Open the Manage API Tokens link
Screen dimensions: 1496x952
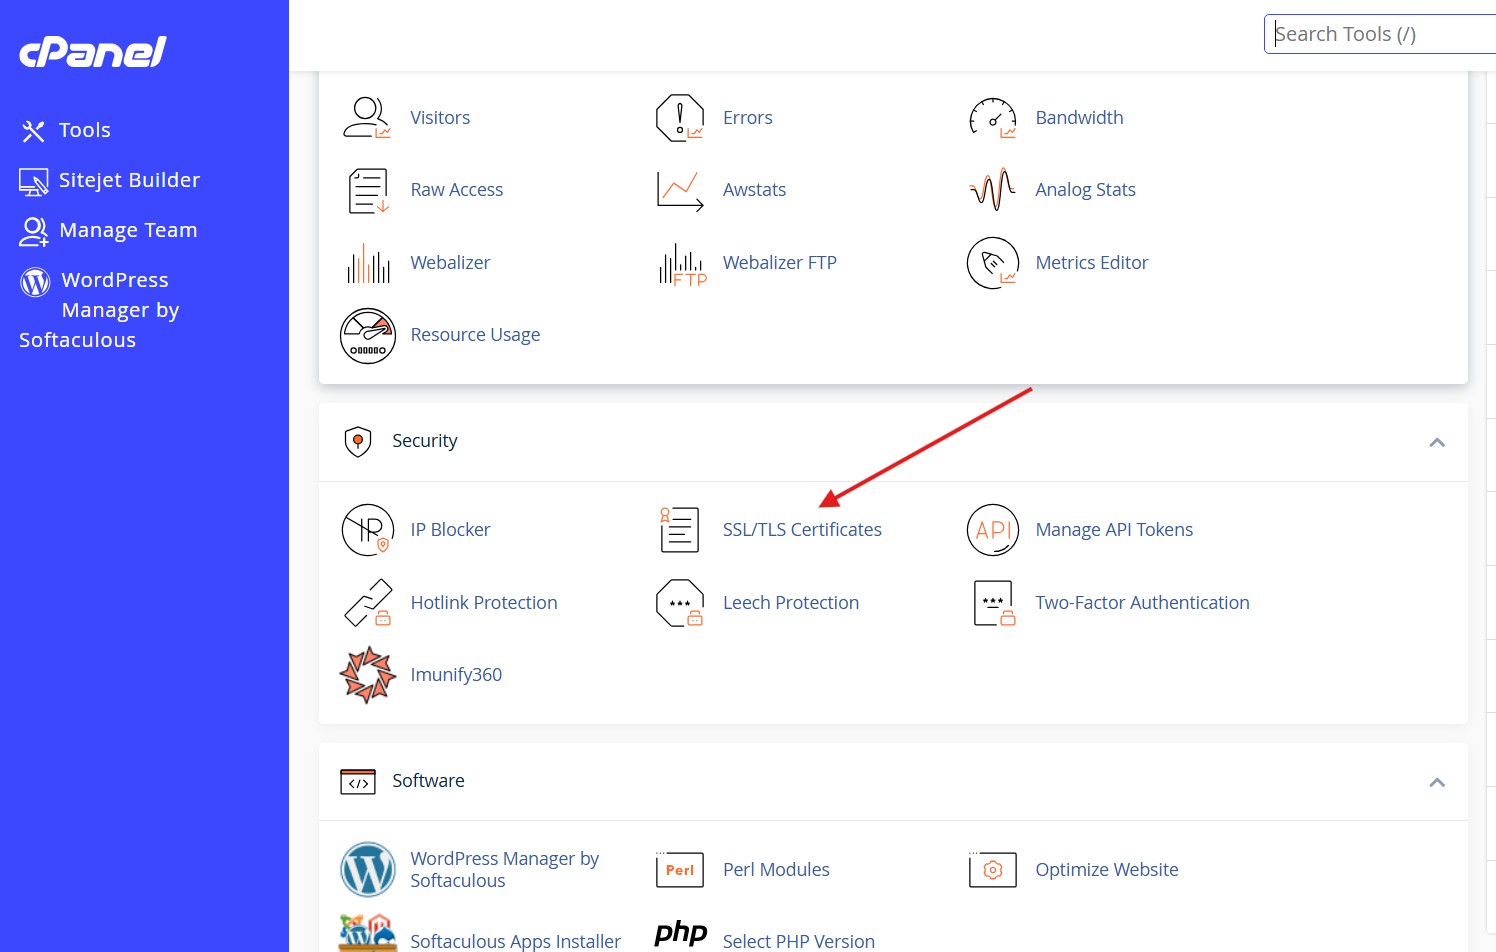click(1114, 530)
